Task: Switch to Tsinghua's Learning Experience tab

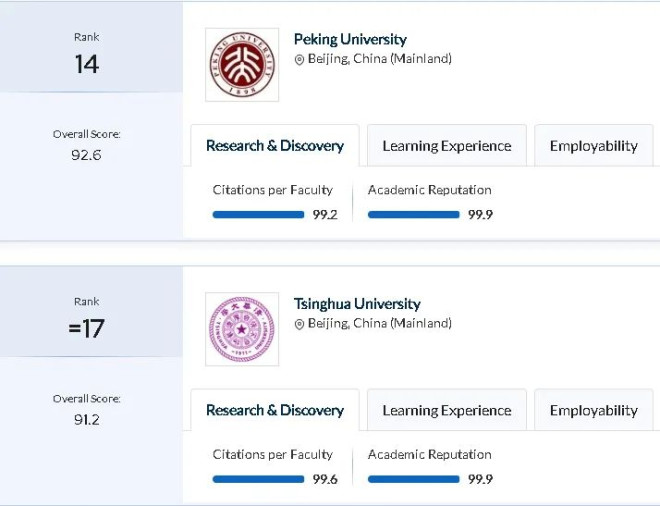Action: click(x=446, y=410)
